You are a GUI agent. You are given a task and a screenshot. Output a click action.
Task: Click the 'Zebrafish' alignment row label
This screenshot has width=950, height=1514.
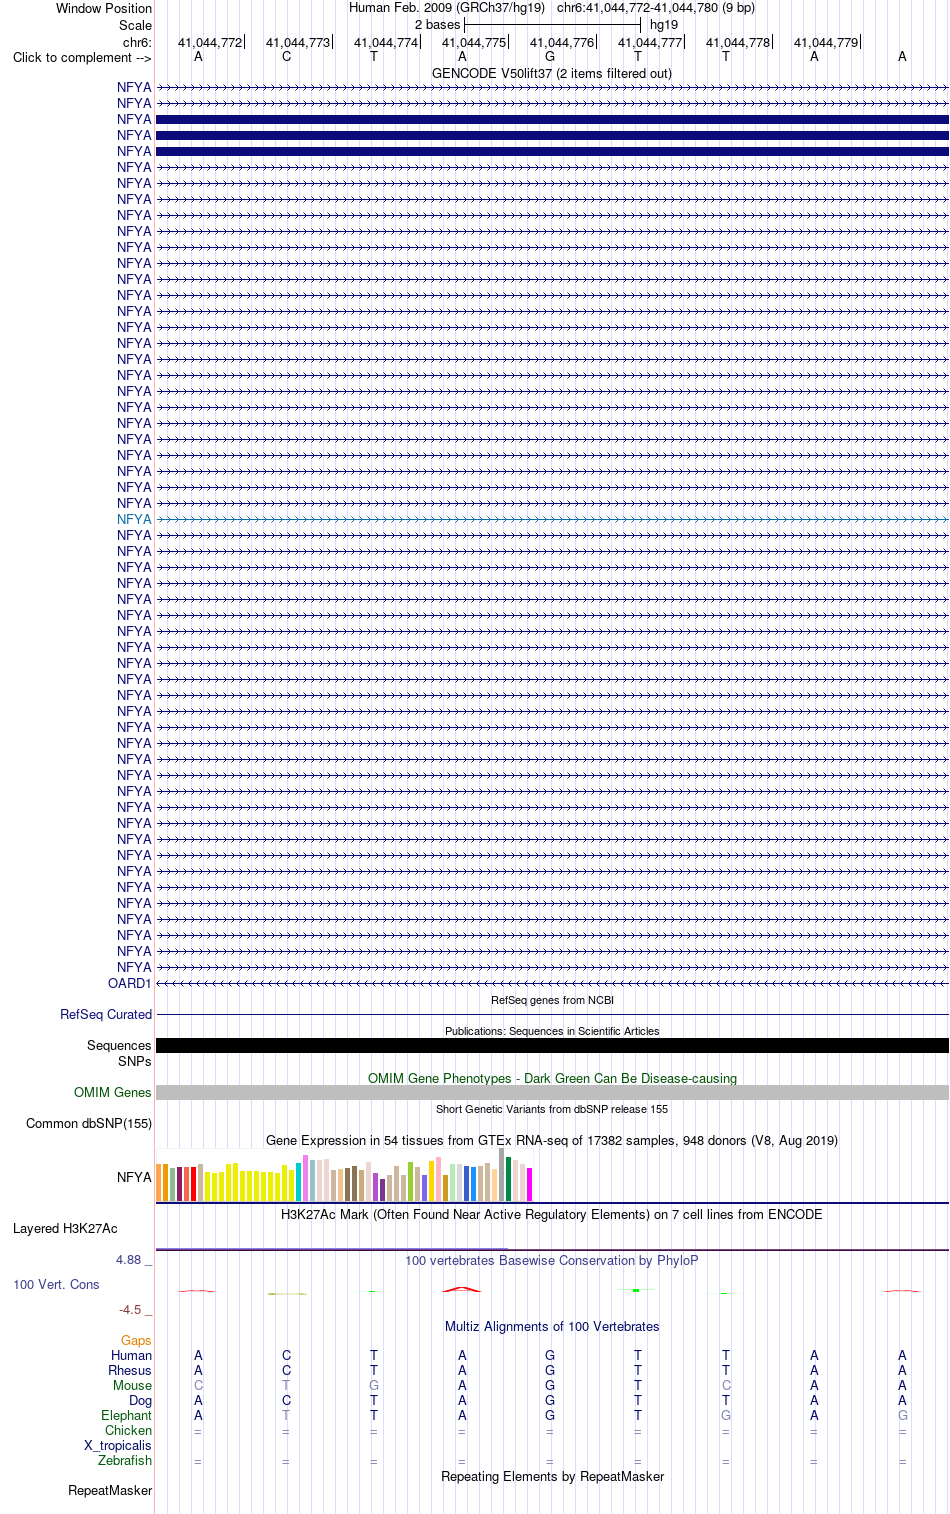(125, 1460)
